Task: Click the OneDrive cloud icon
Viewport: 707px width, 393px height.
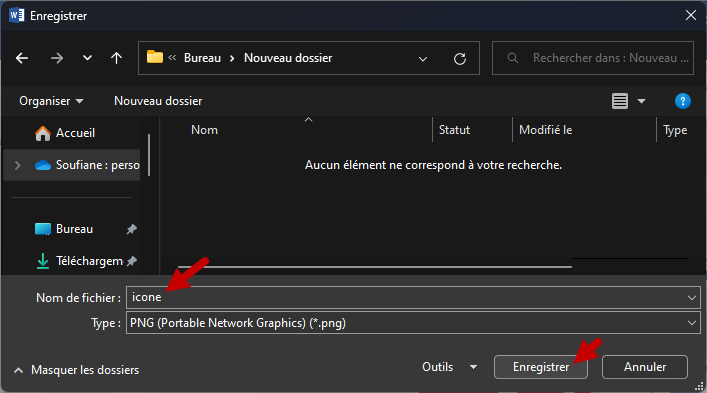Action: (43, 165)
